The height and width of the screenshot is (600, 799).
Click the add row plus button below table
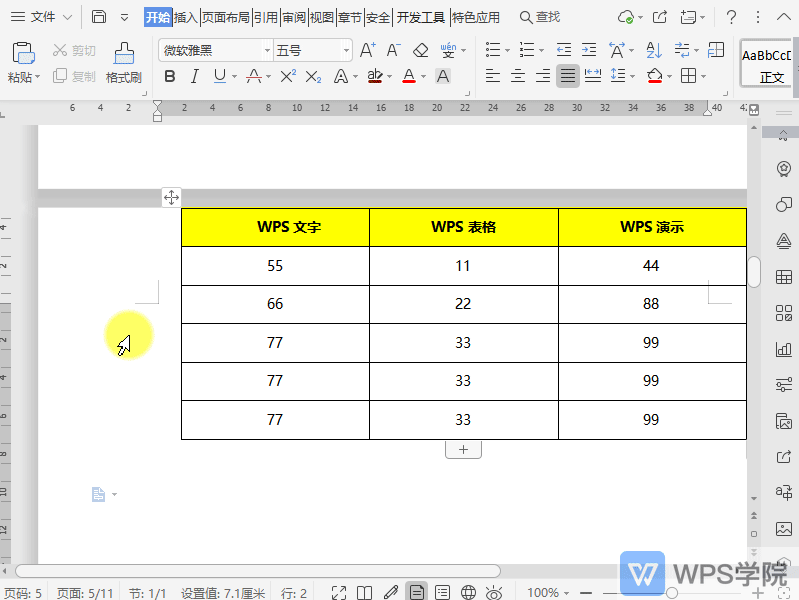click(x=463, y=450)
